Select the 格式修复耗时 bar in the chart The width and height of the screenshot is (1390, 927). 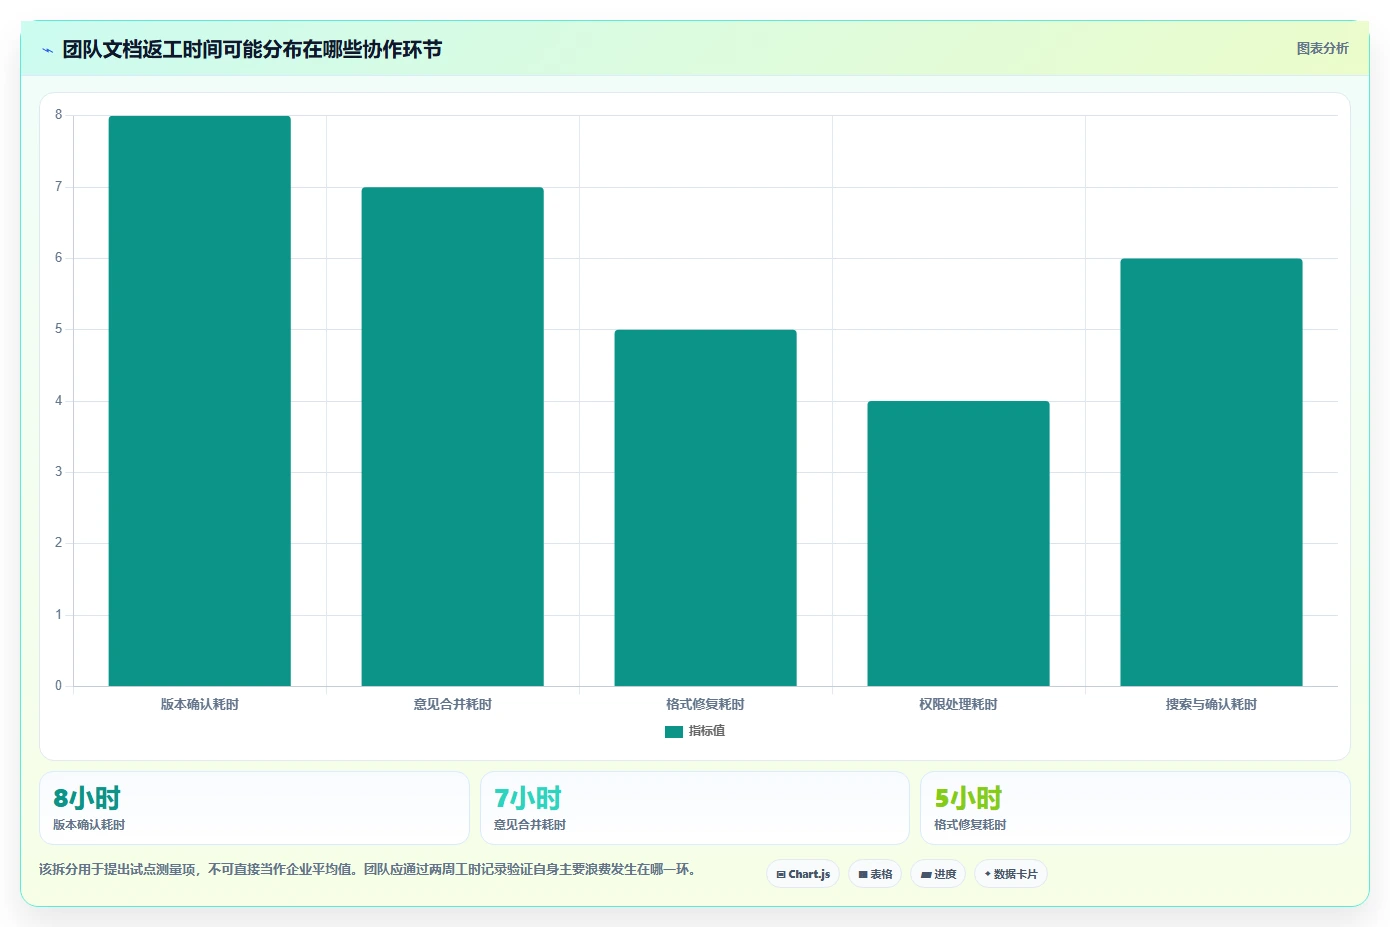click(x=706, y=508)
